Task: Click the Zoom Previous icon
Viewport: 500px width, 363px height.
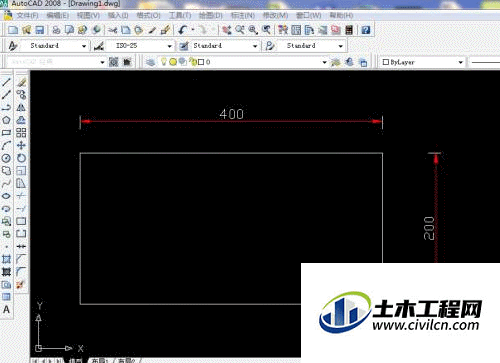Action: point(266,30)
